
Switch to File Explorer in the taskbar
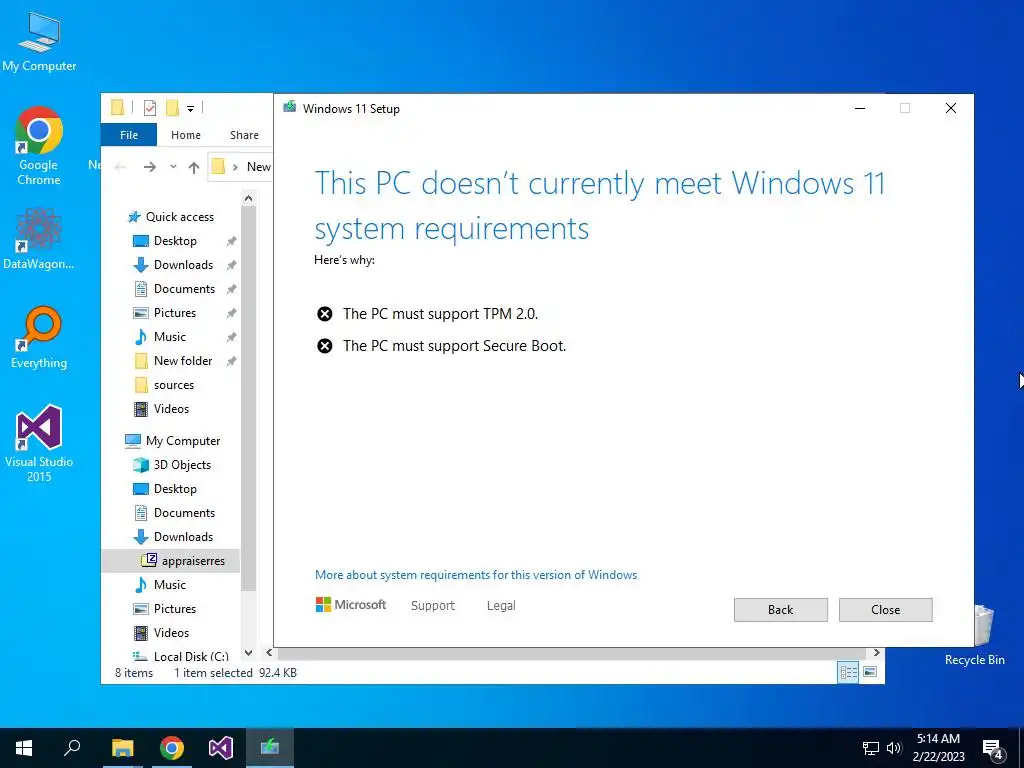pyautogui.click(x=122, y=748)
